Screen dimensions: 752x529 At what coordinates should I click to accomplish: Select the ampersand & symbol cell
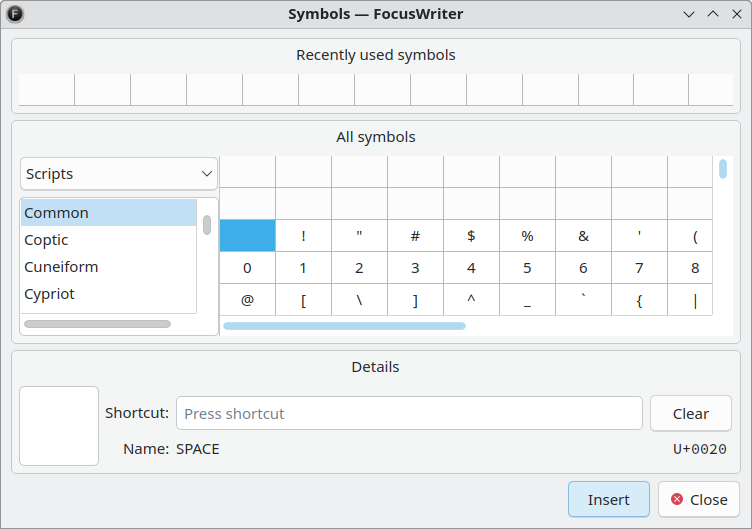pos(583,236)
